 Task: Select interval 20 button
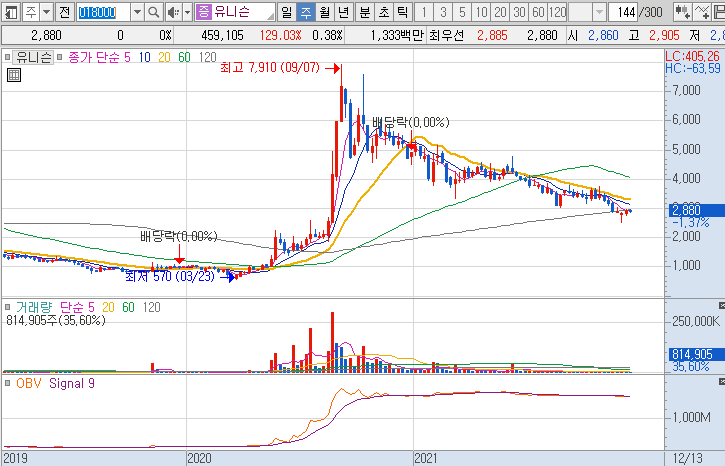(x=500, y=12)
